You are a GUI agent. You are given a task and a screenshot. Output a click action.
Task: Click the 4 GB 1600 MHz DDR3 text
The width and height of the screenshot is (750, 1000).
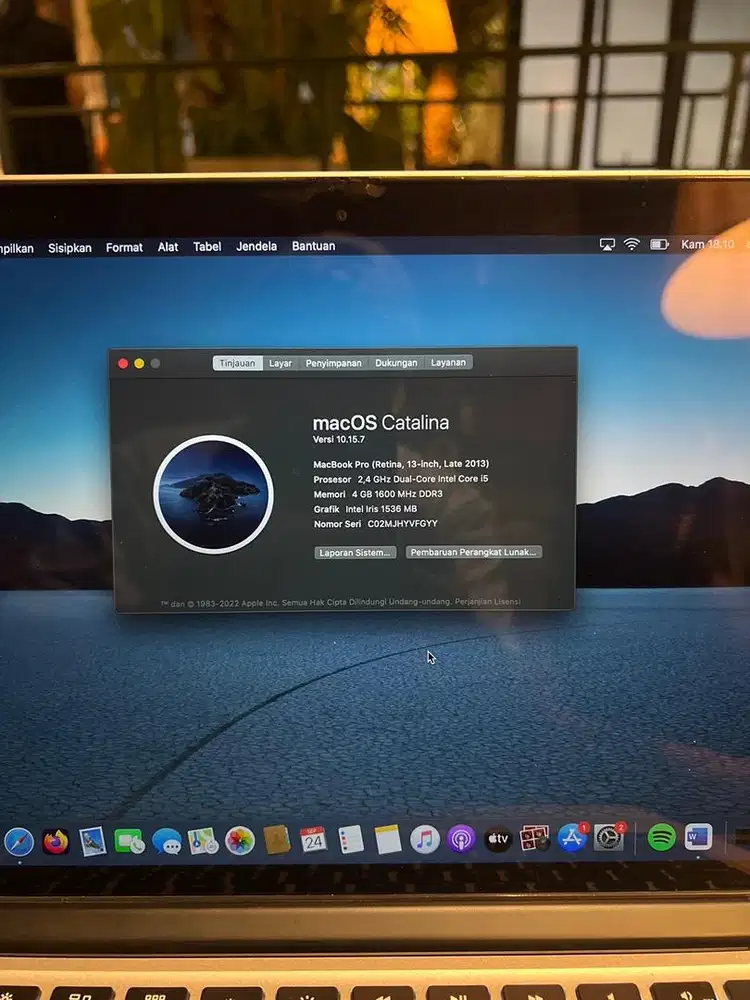click(x=397, y=494)
